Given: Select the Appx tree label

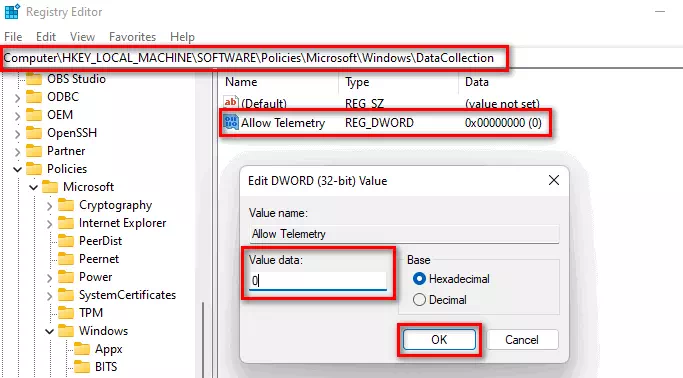Looking at the screenshot, I should tap(108, 349).
